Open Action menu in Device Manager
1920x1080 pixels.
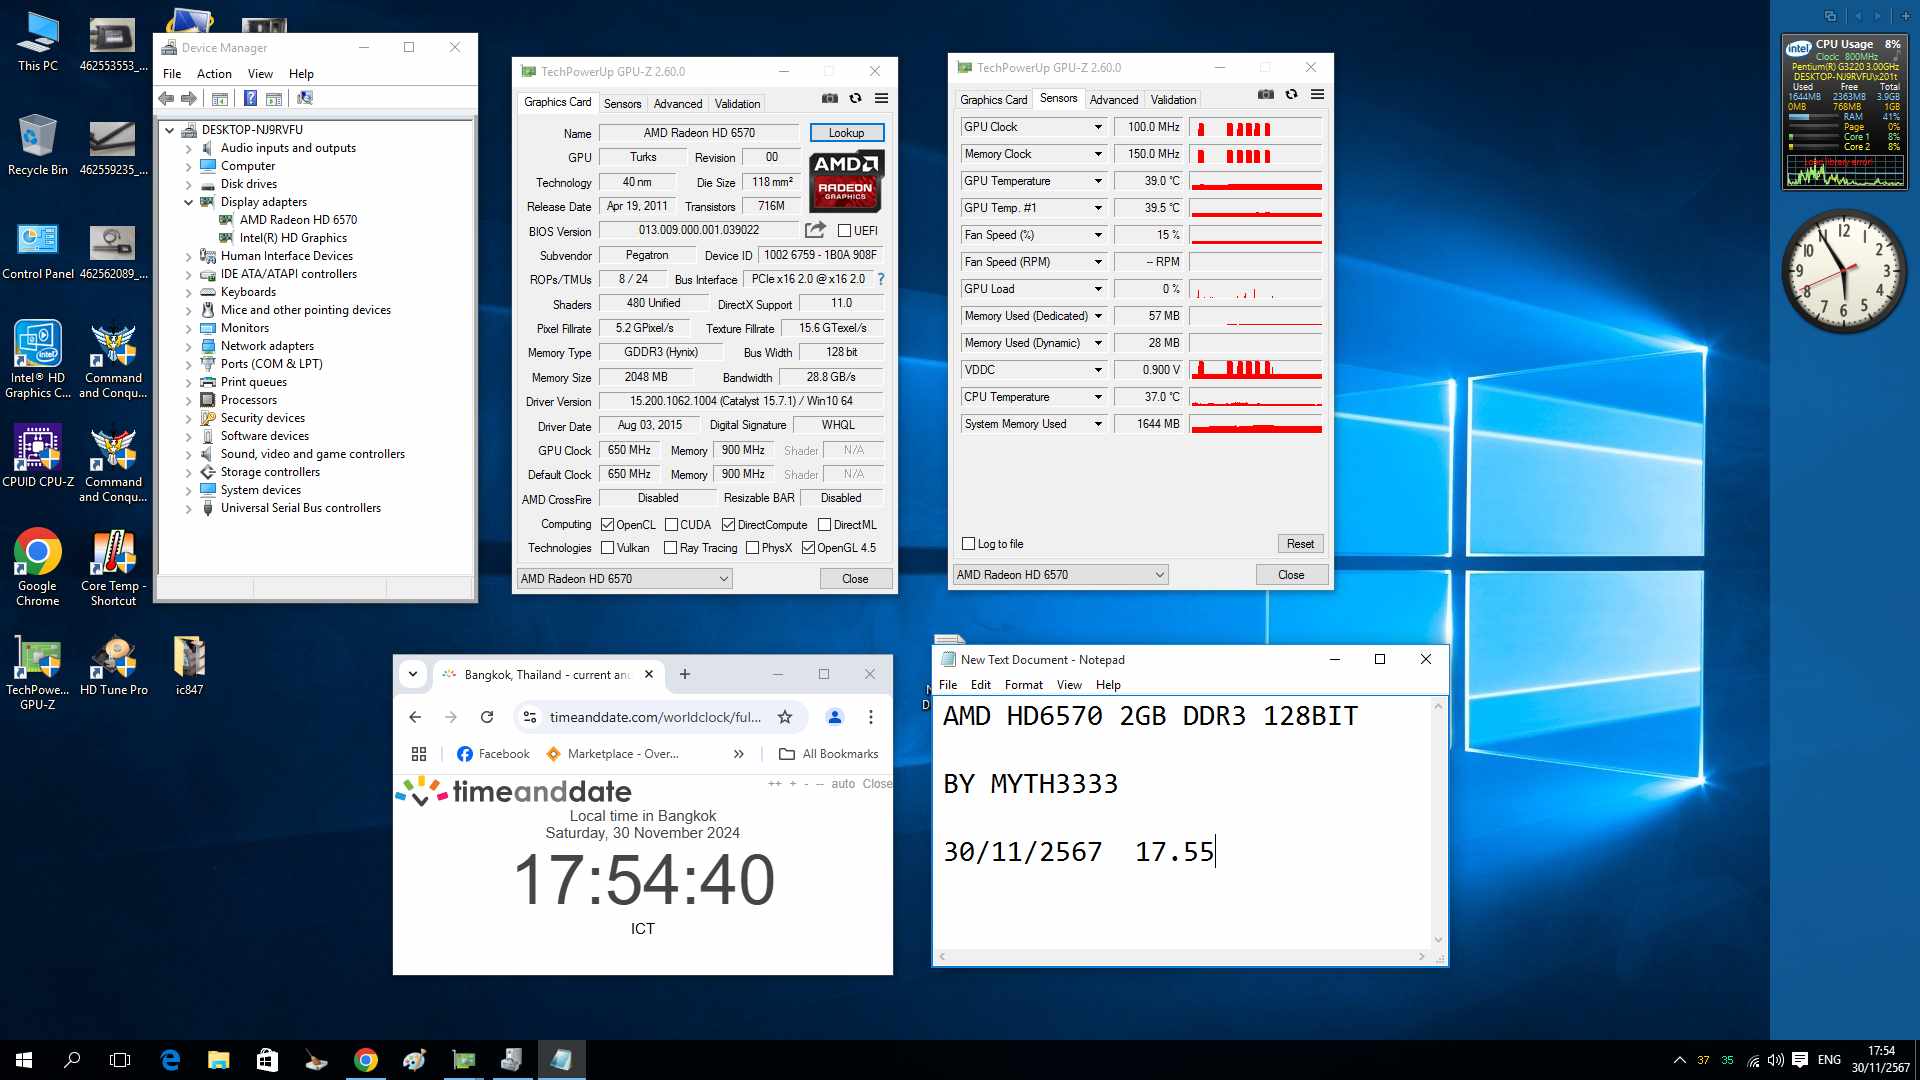point(214,74)
